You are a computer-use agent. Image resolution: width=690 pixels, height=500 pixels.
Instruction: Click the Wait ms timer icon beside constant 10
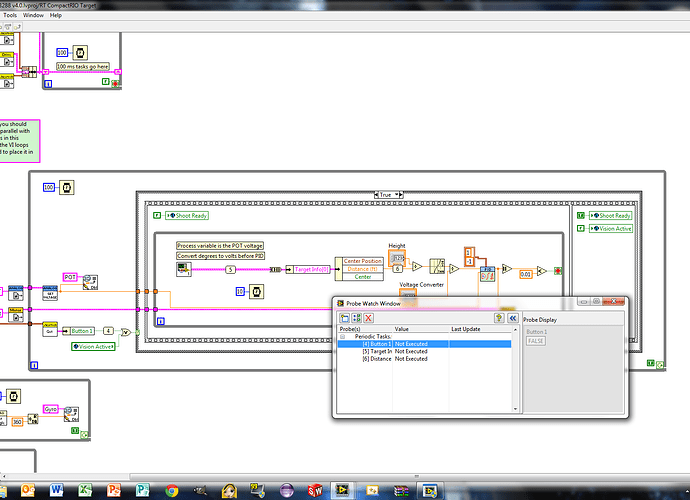257,291
